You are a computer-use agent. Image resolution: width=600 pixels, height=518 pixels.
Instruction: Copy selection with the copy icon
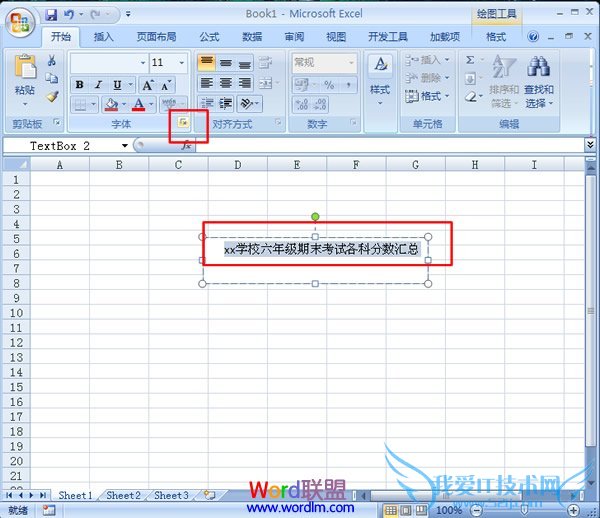pos(52,78)
